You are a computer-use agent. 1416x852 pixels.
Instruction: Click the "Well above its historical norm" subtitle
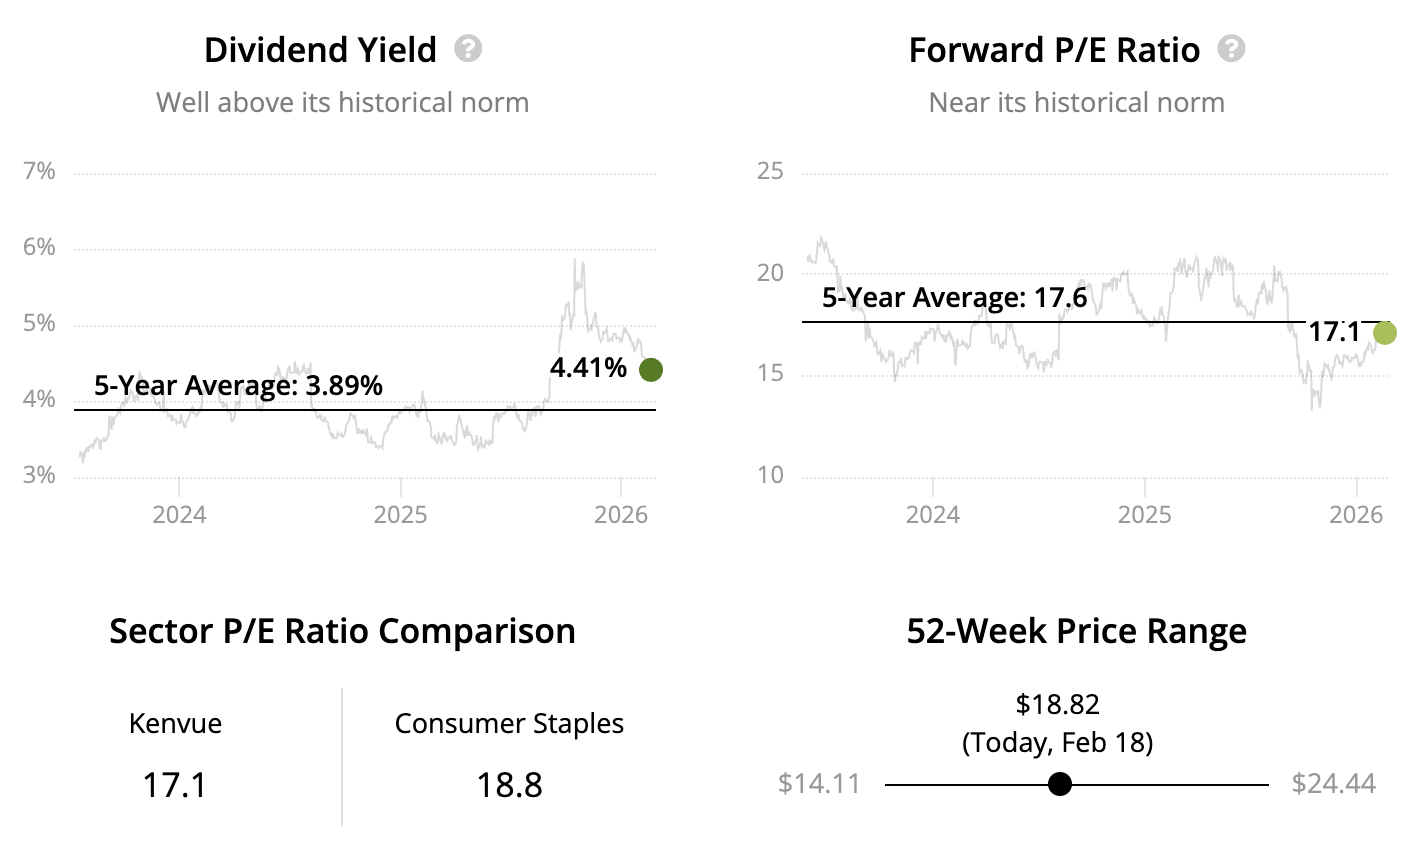(342, 102)
